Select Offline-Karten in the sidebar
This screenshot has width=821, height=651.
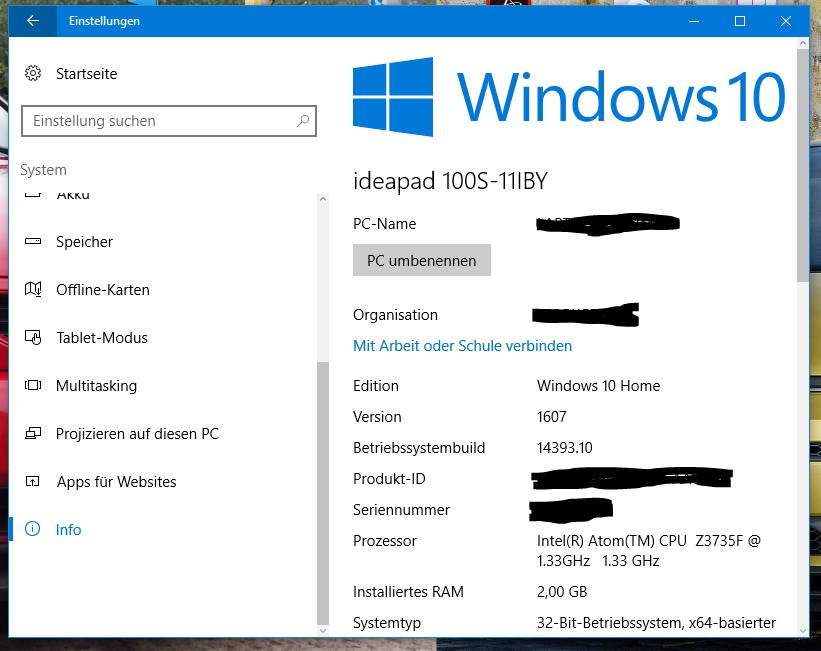[103, 290]
